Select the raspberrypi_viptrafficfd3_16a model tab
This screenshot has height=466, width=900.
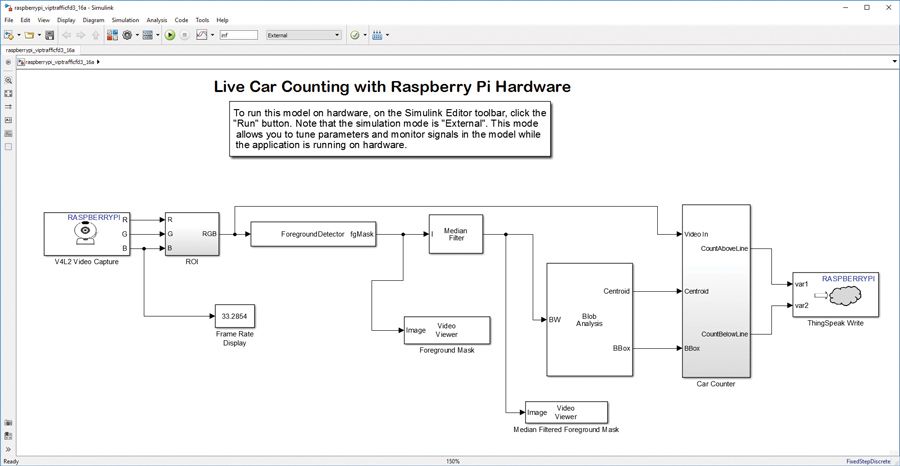click(36, 49)
